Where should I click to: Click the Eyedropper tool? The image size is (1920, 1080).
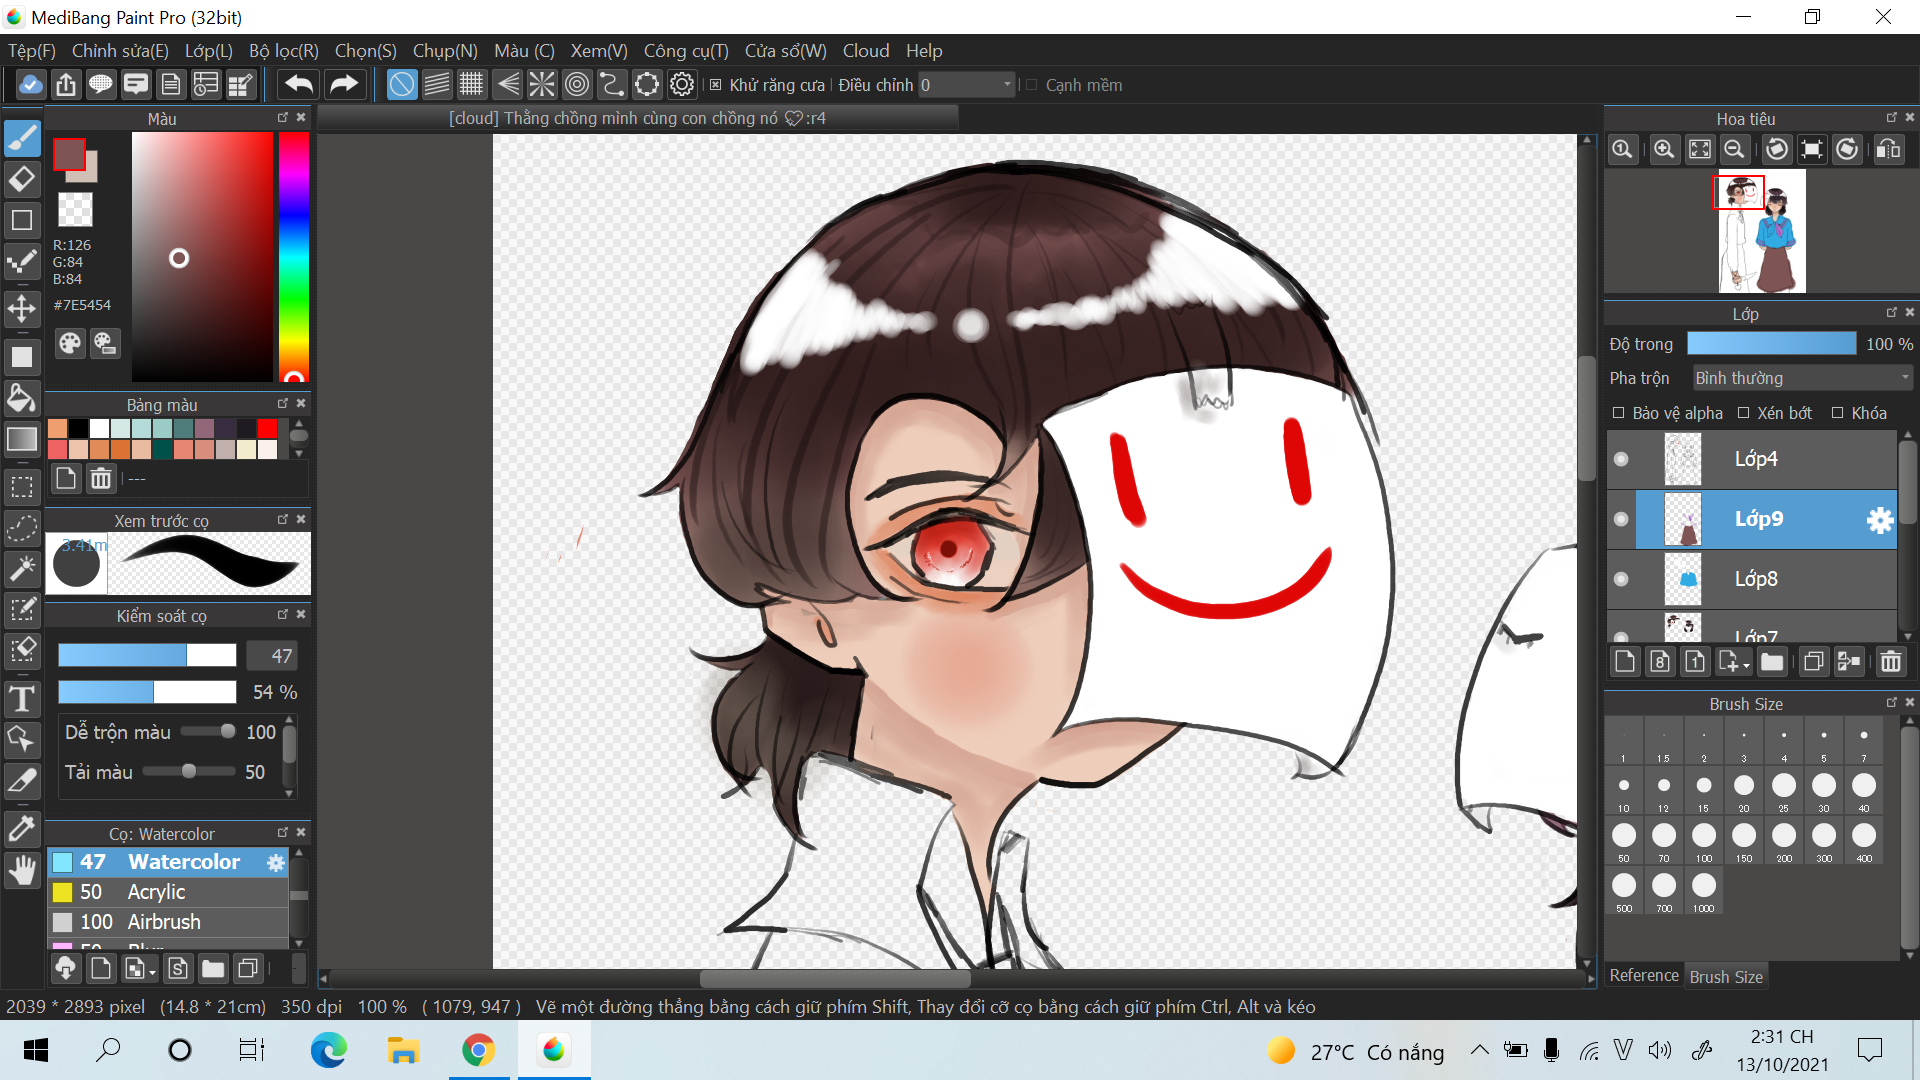pos(22,829)
